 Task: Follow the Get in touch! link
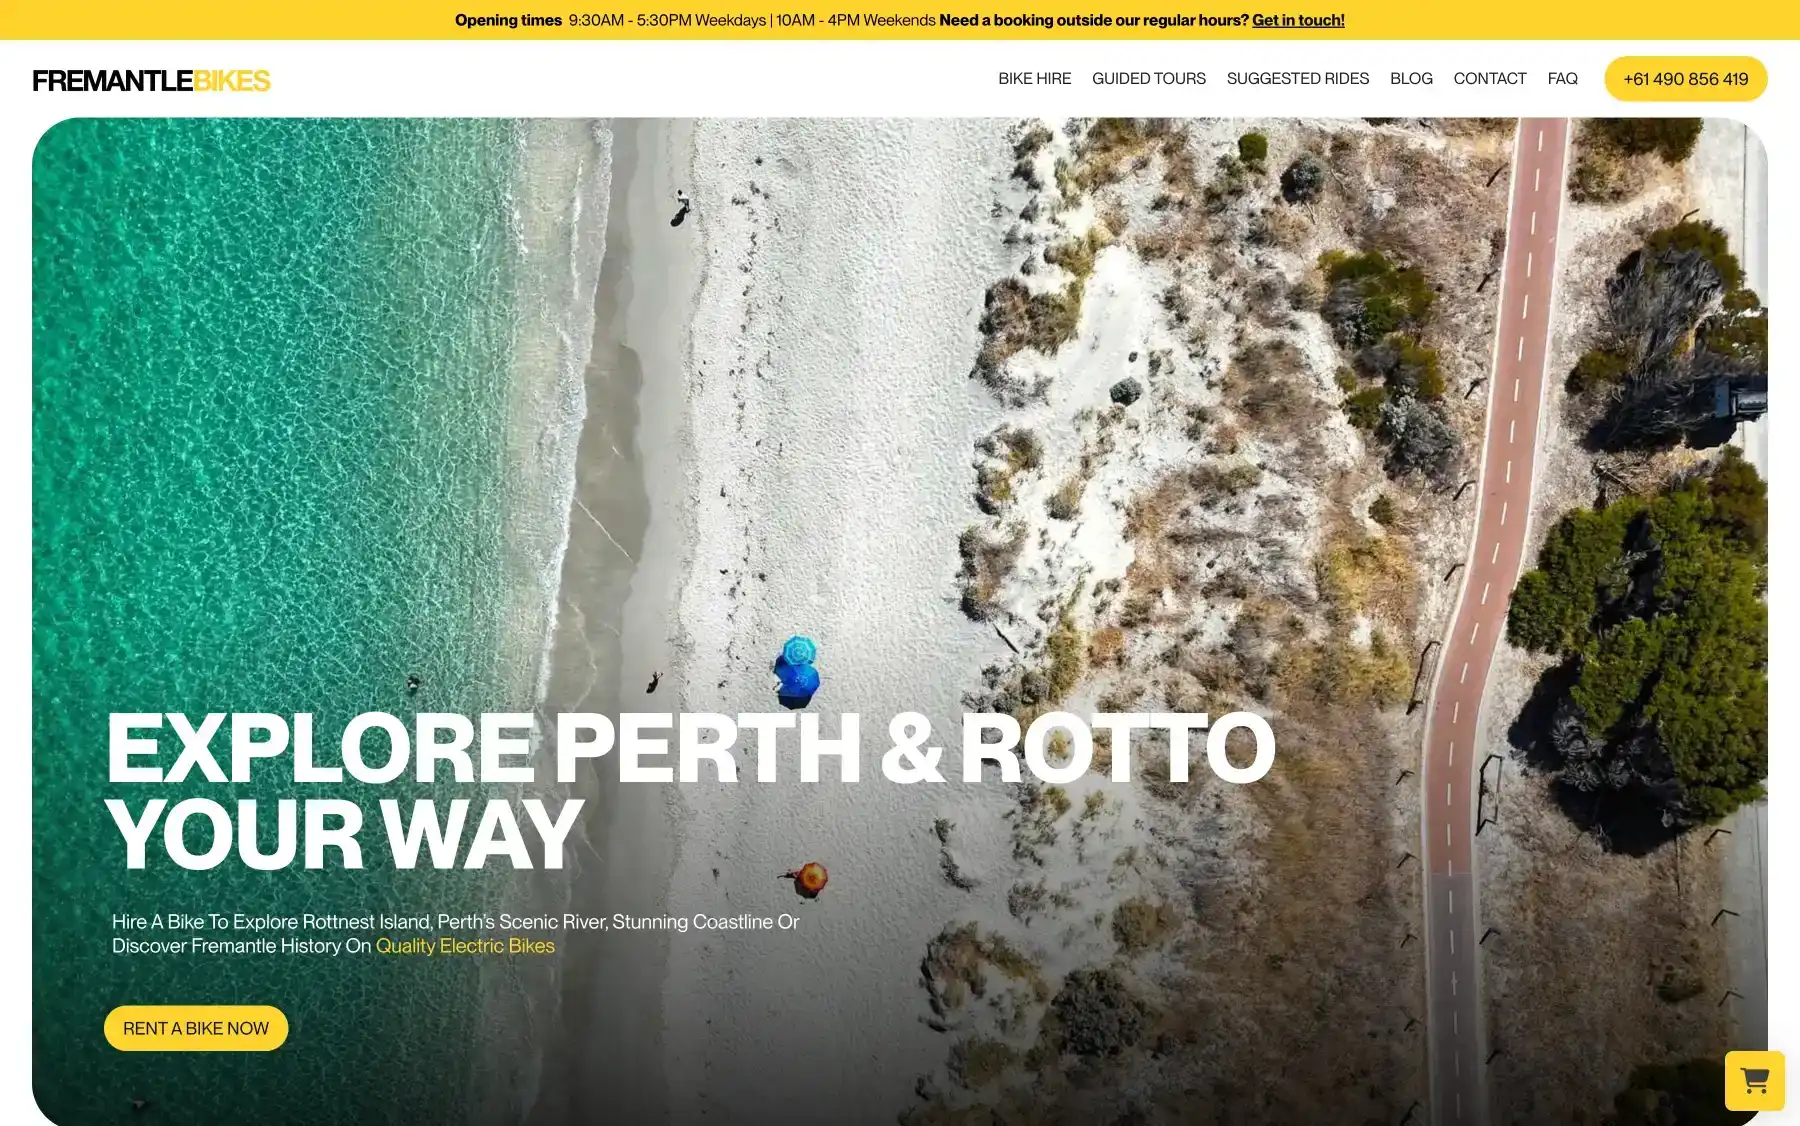coord(1298,20)
